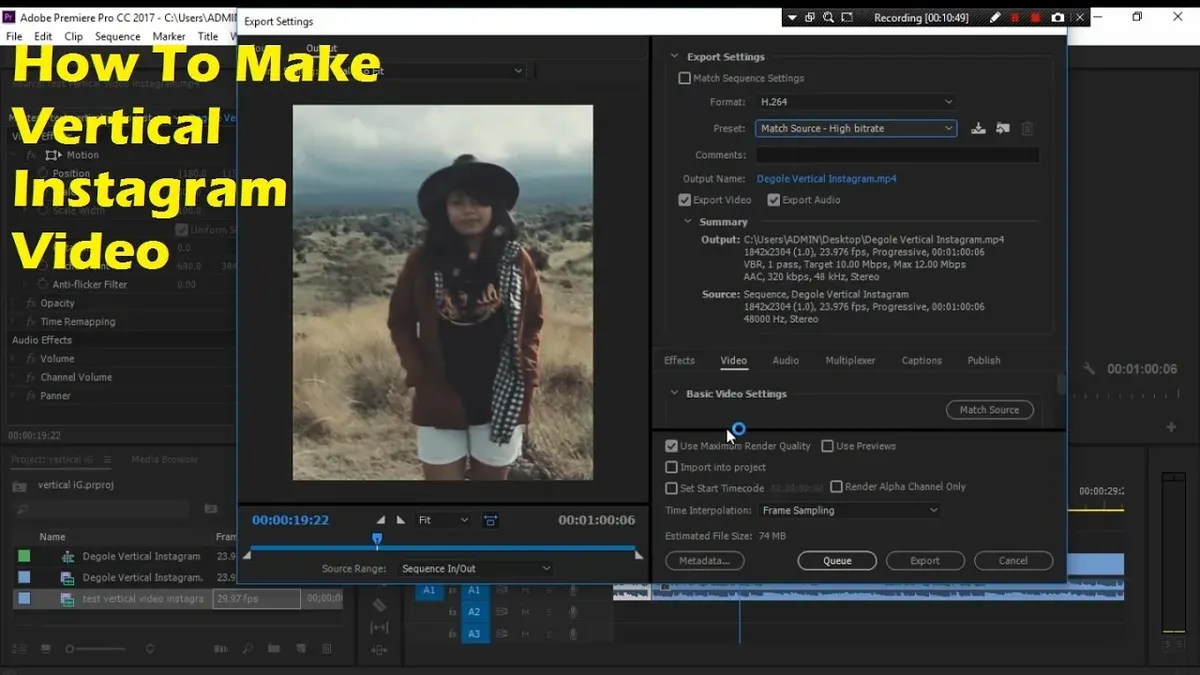The width and height of the screenshot is (1200, 675).
Task: Collapse the Basic Video Settings section
Action: click(x=674, y=394)
